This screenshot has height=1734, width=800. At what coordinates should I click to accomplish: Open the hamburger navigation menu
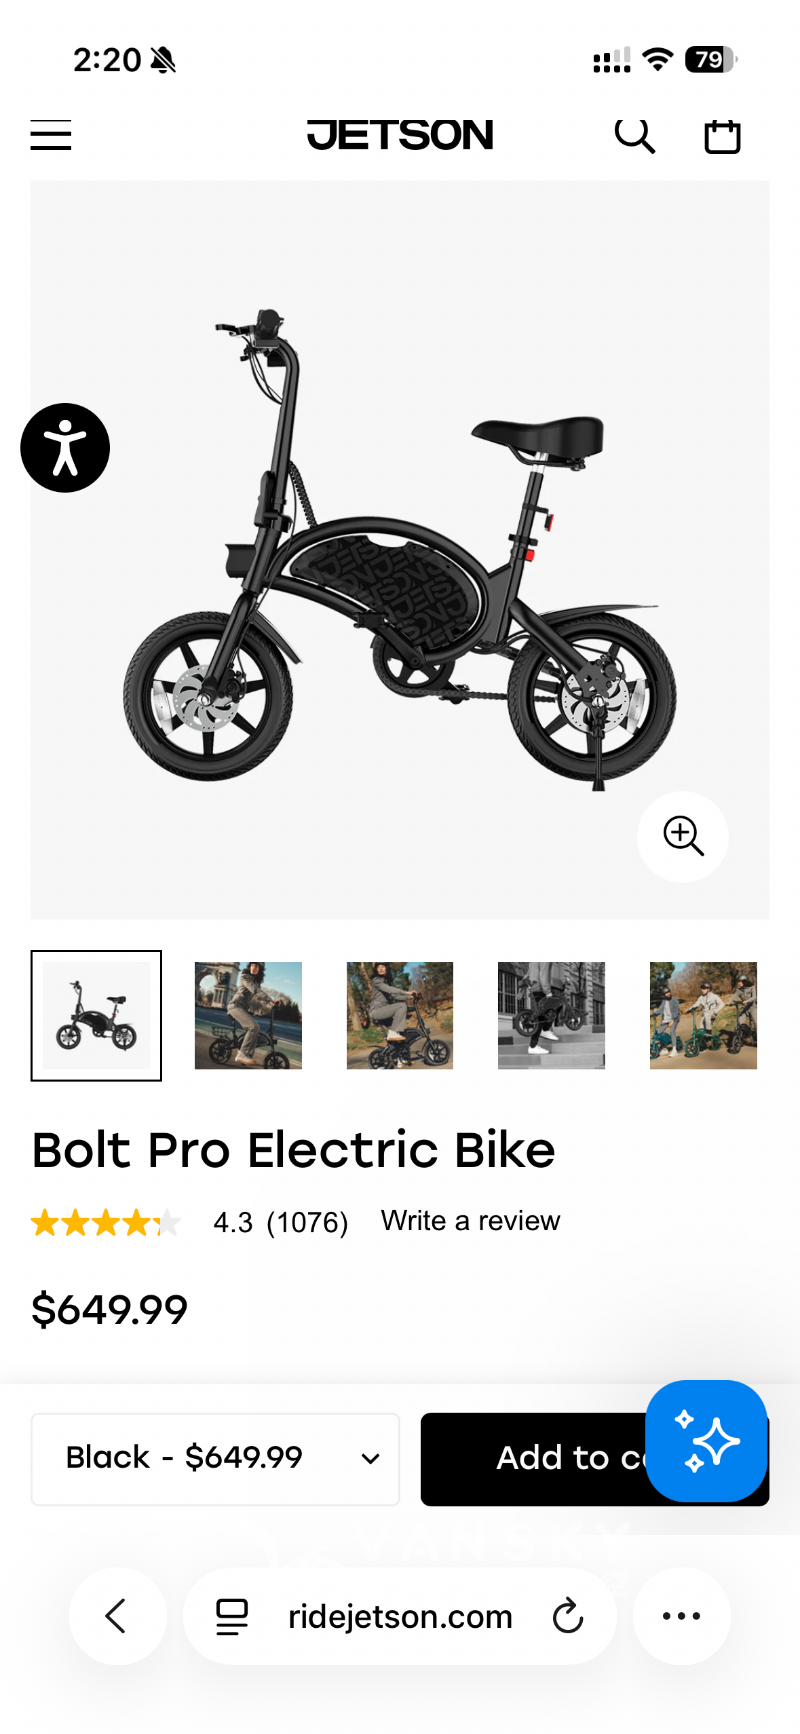[x=51, y=135]
